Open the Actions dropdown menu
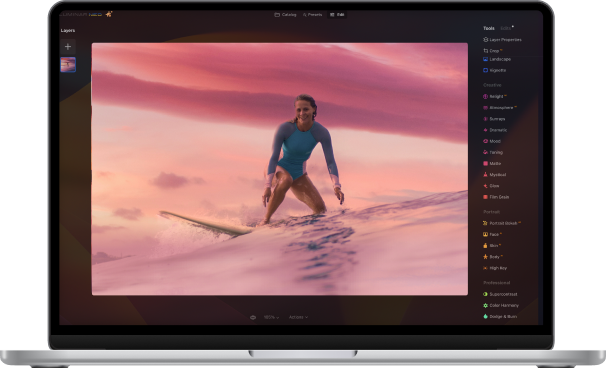The width and height of the screenshot is (606, 368). click(298, 317)
